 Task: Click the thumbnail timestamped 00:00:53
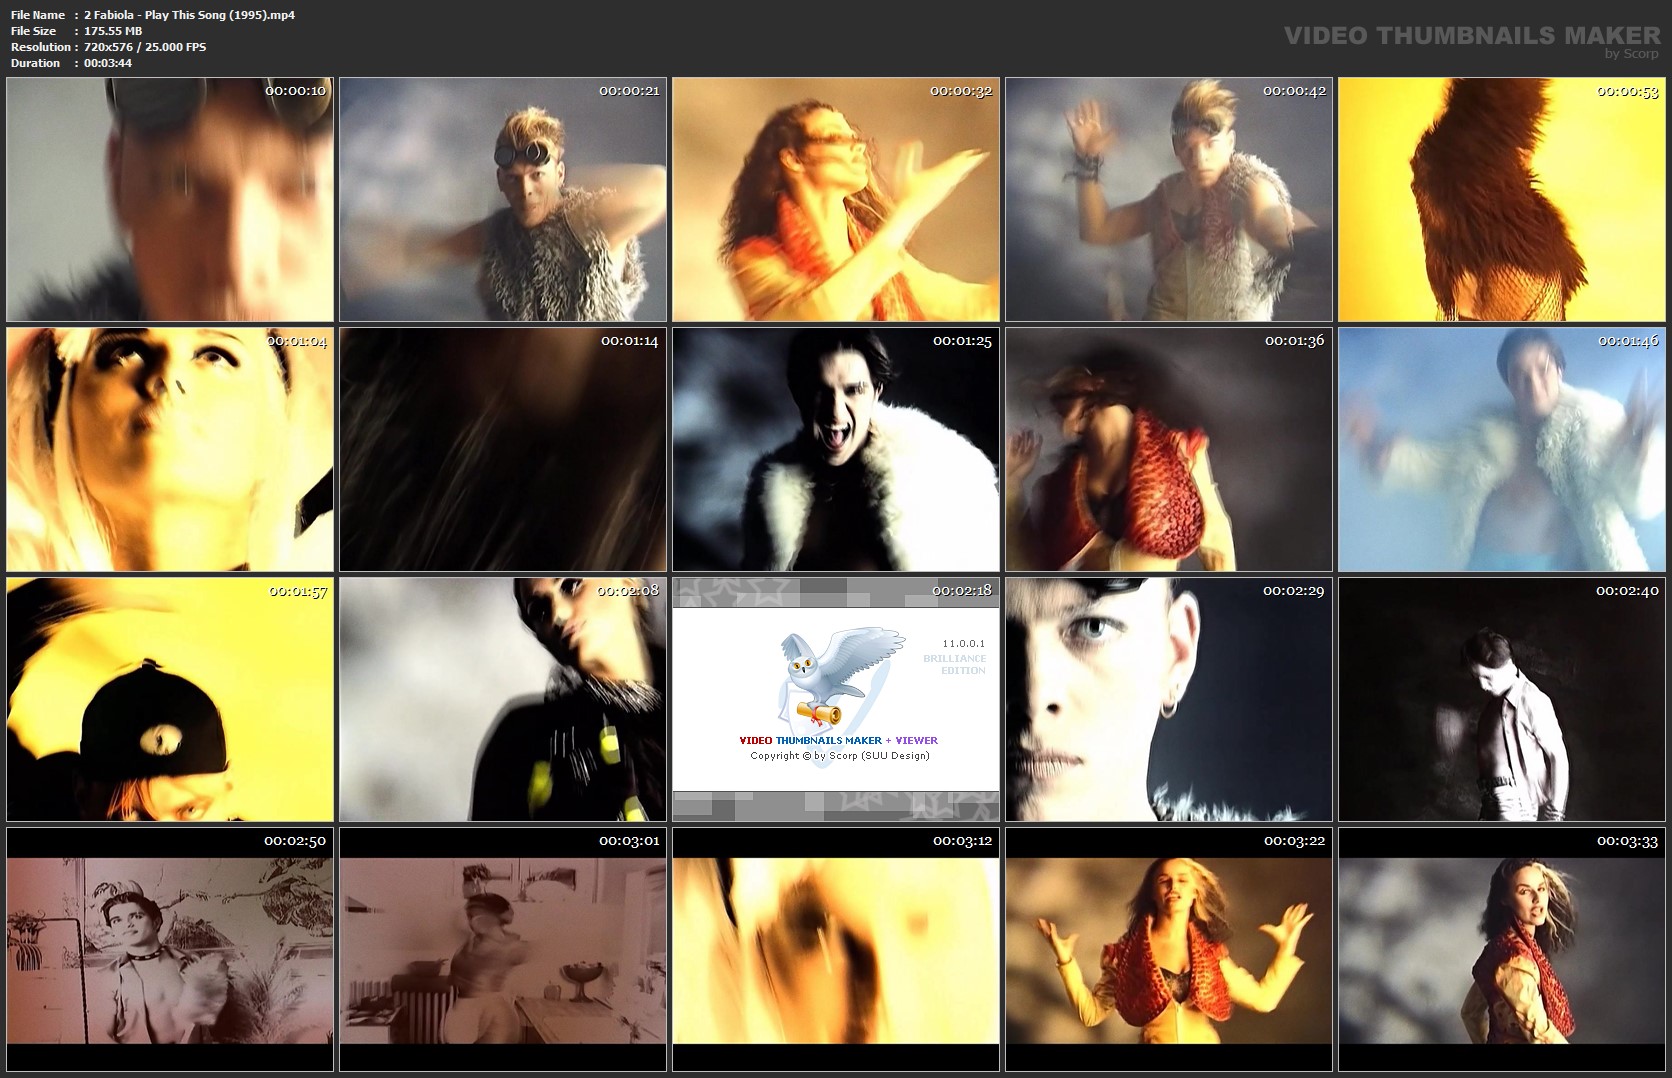pyautogui.click(x=1502, y=200)
